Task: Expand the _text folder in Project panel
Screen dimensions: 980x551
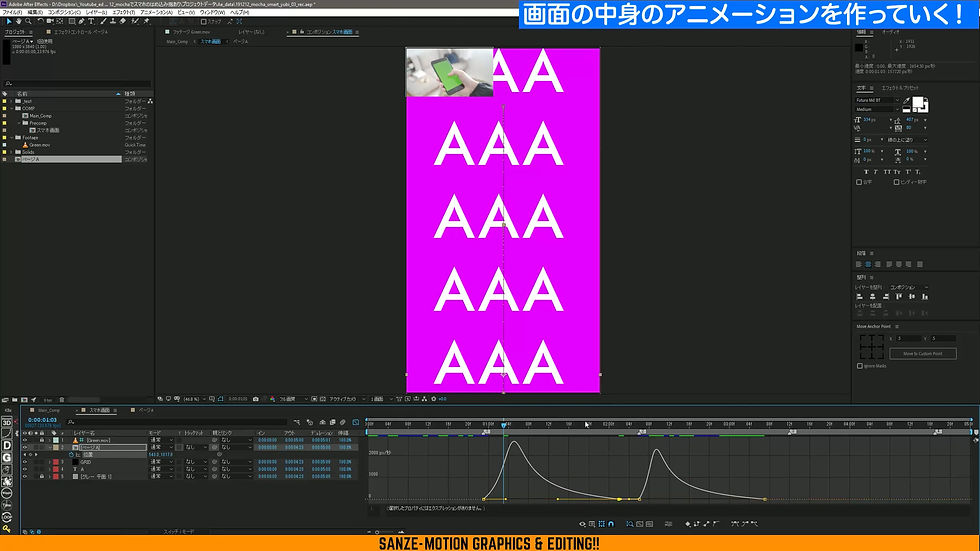Action: [11, 101]
